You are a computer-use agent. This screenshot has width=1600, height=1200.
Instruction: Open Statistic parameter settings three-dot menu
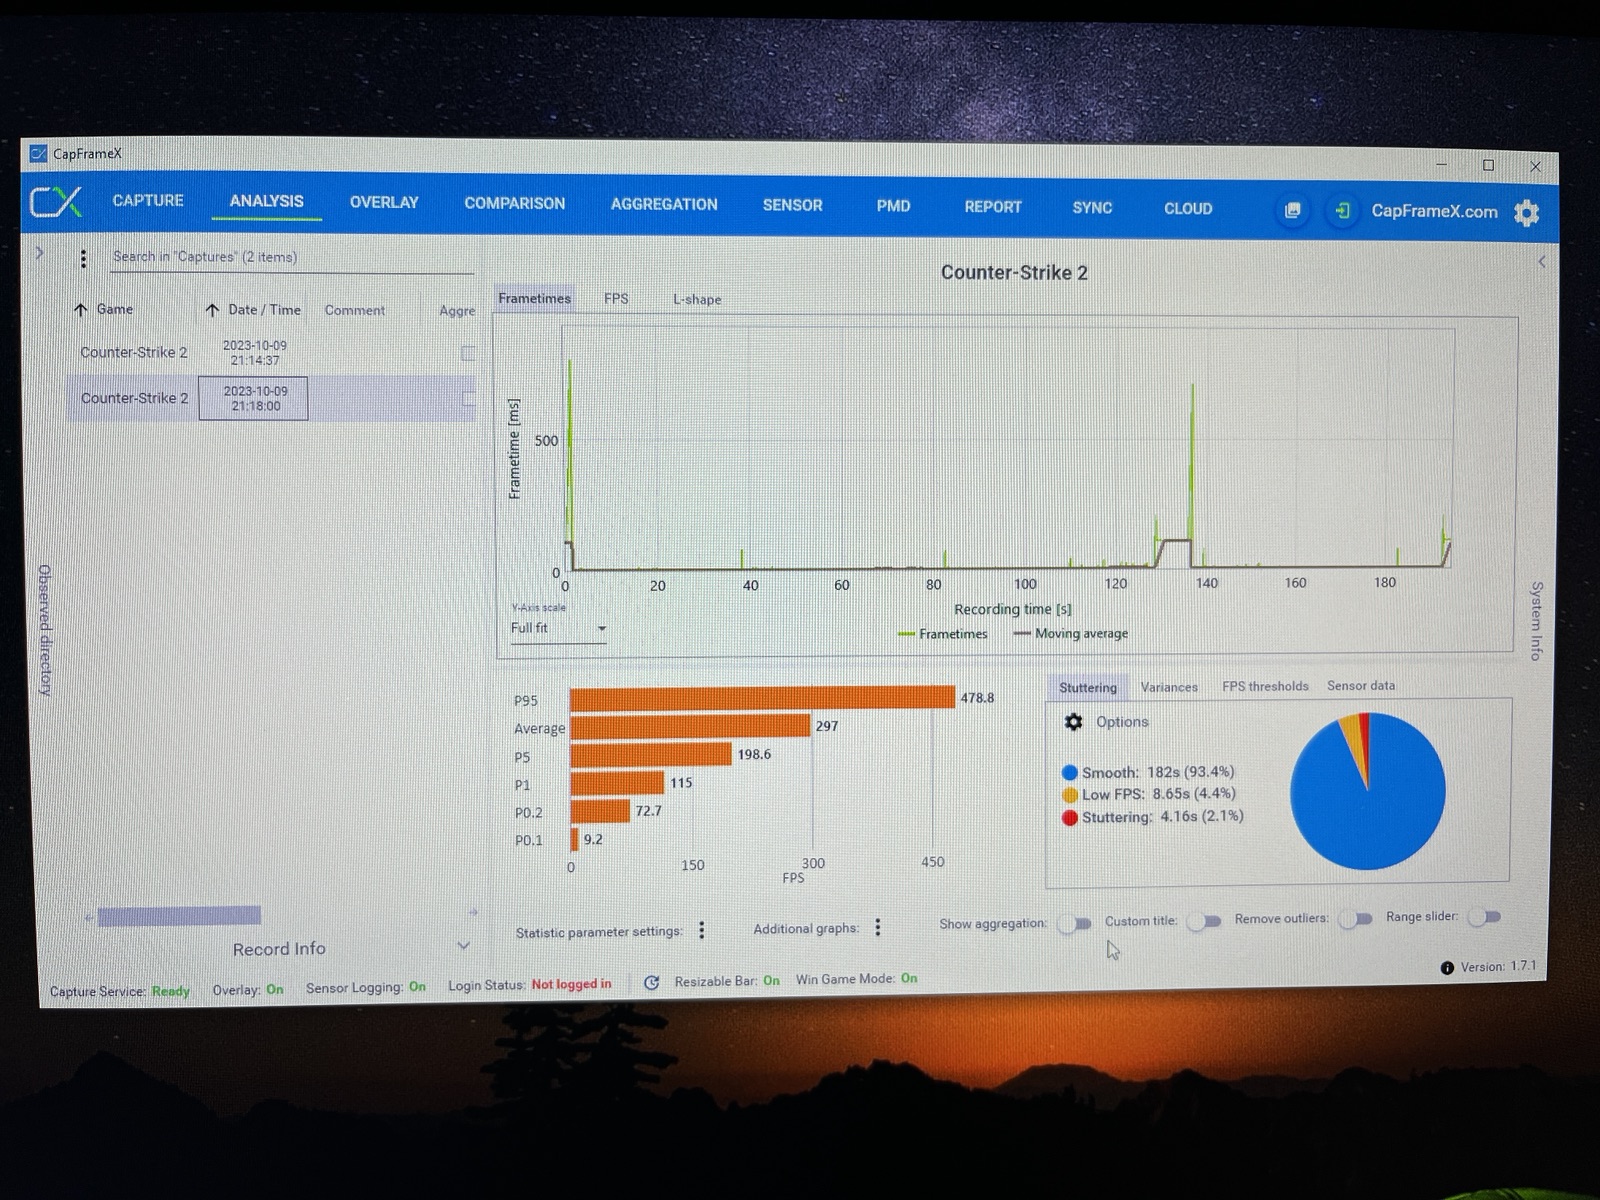(702, 930)
